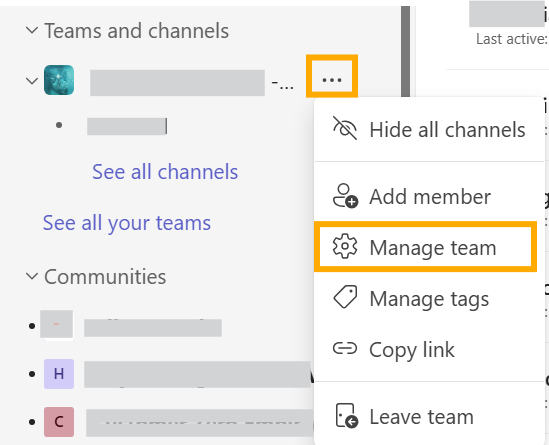
Task: Click the Leave team door icon
Action: tap(346, 416)
